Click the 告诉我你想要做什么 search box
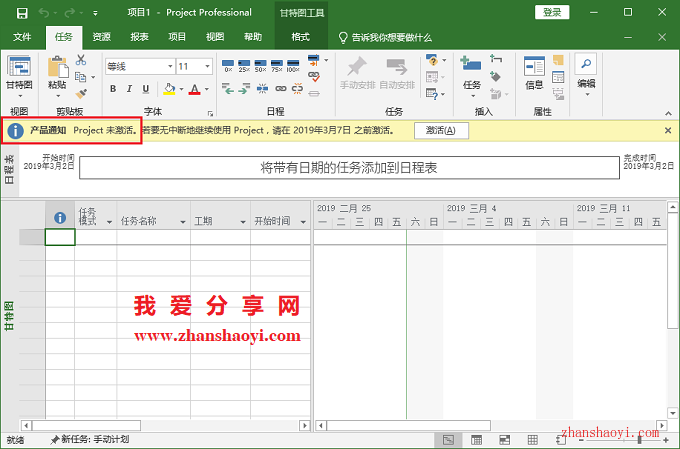680x449 pixels. tap(385, 38)
